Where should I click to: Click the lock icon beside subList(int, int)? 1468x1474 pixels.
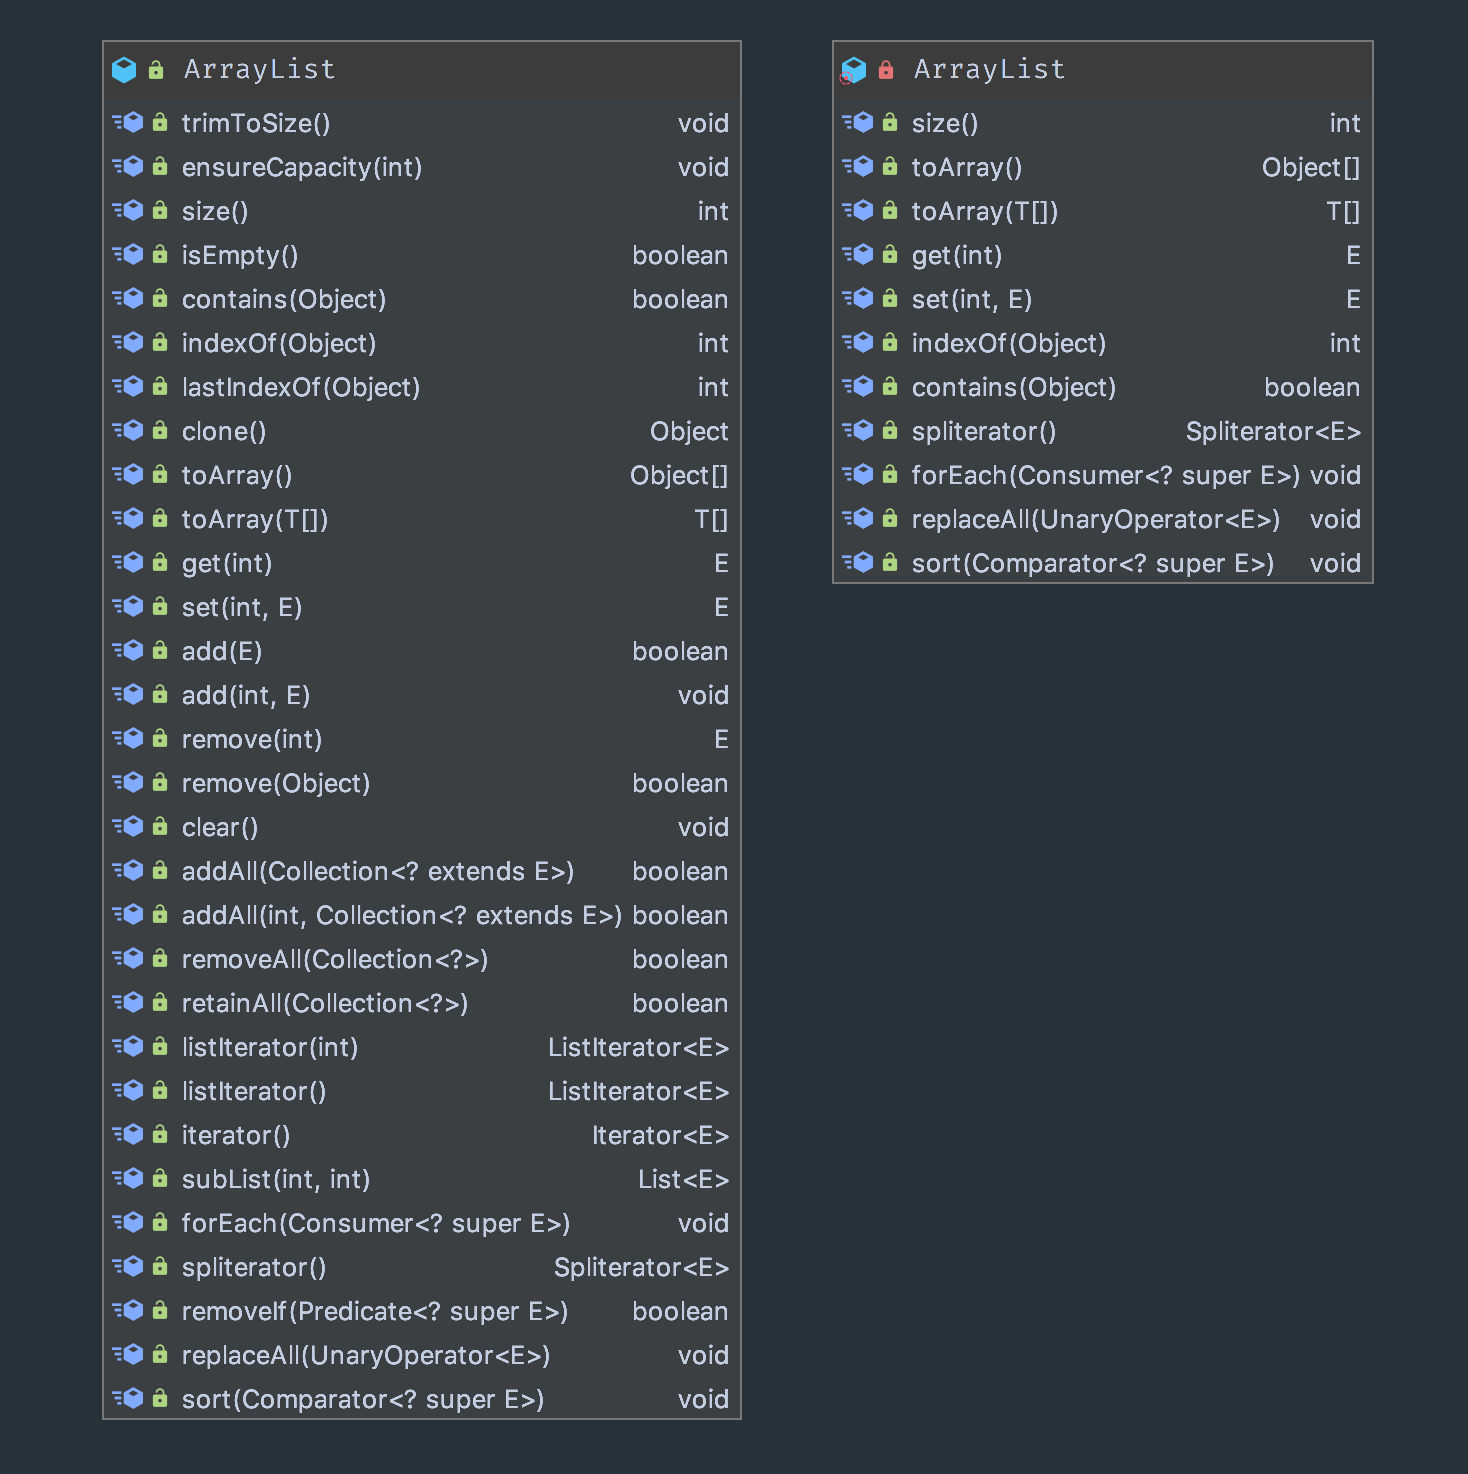click(x=160, y=1179)
